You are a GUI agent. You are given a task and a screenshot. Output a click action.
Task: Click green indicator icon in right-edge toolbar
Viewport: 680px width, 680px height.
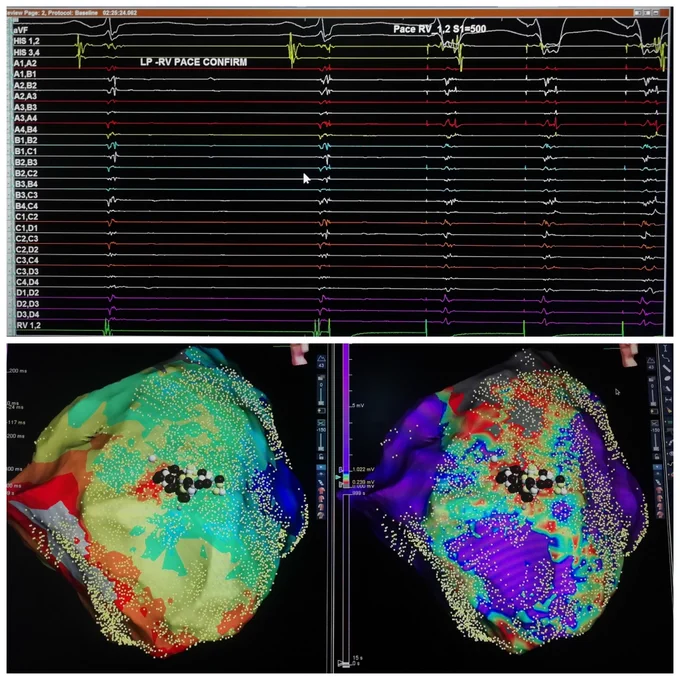click(x=670, y=422)
